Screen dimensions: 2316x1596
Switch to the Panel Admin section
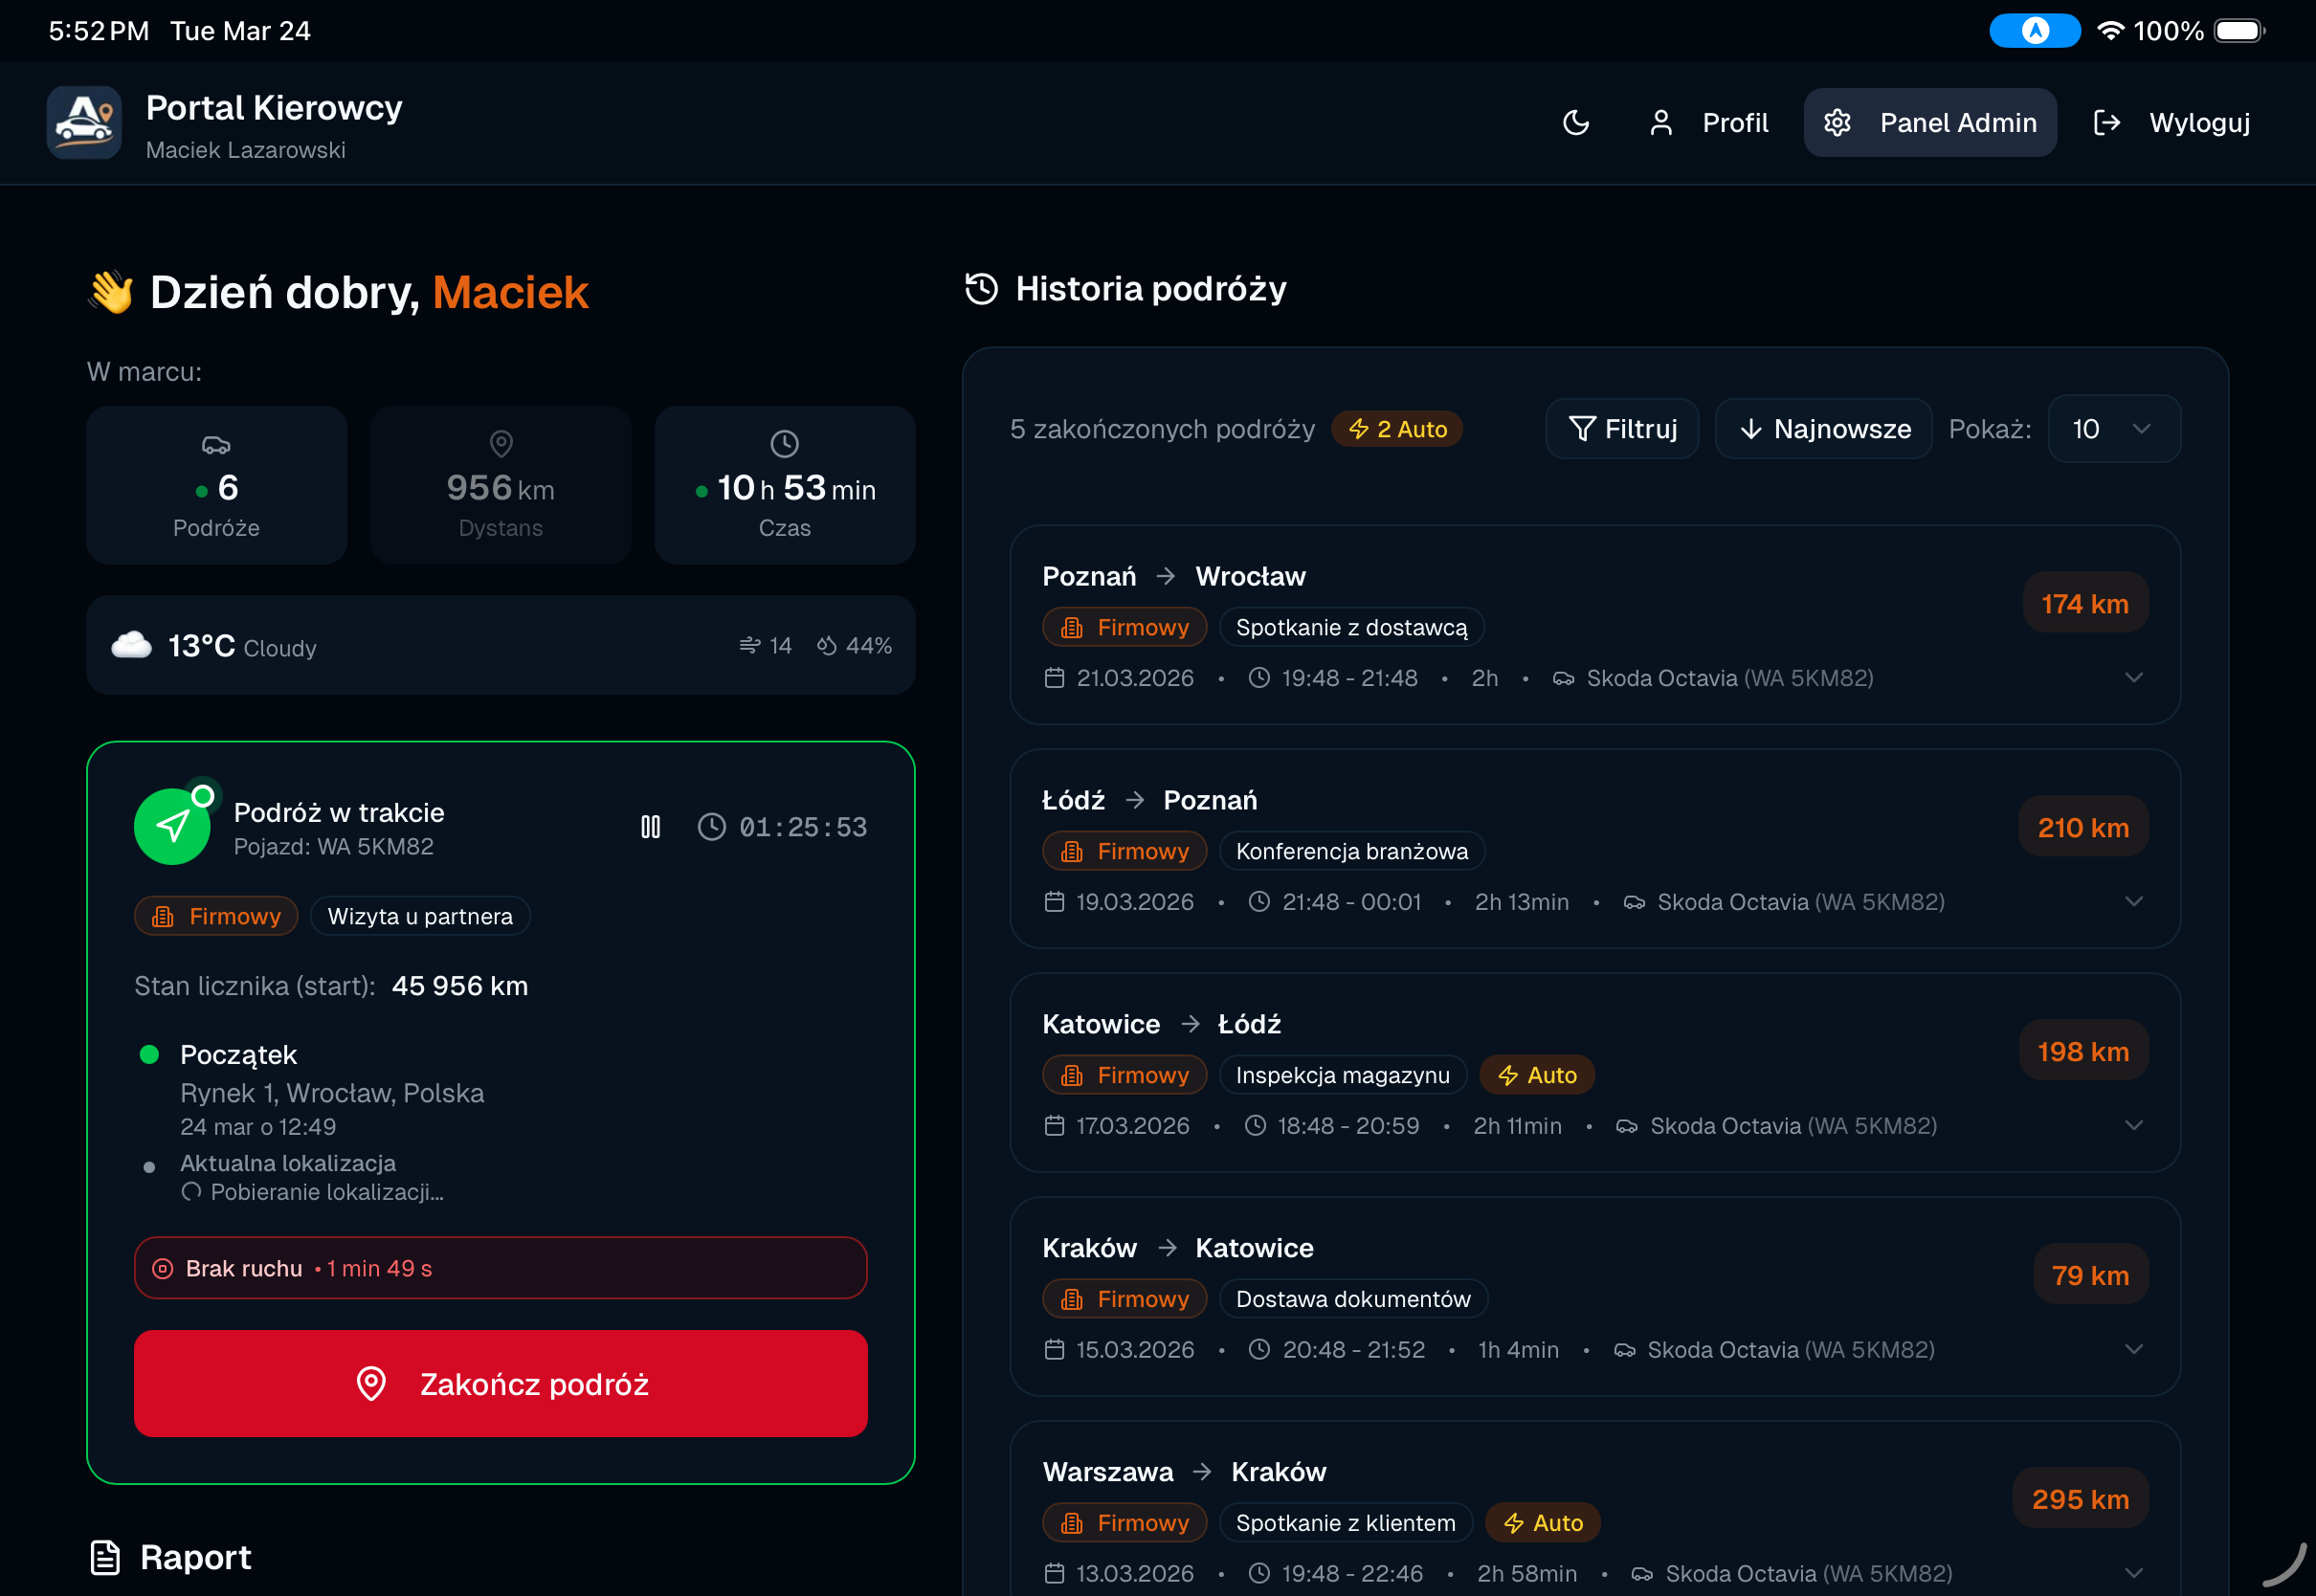click(x=1958, y=122)
